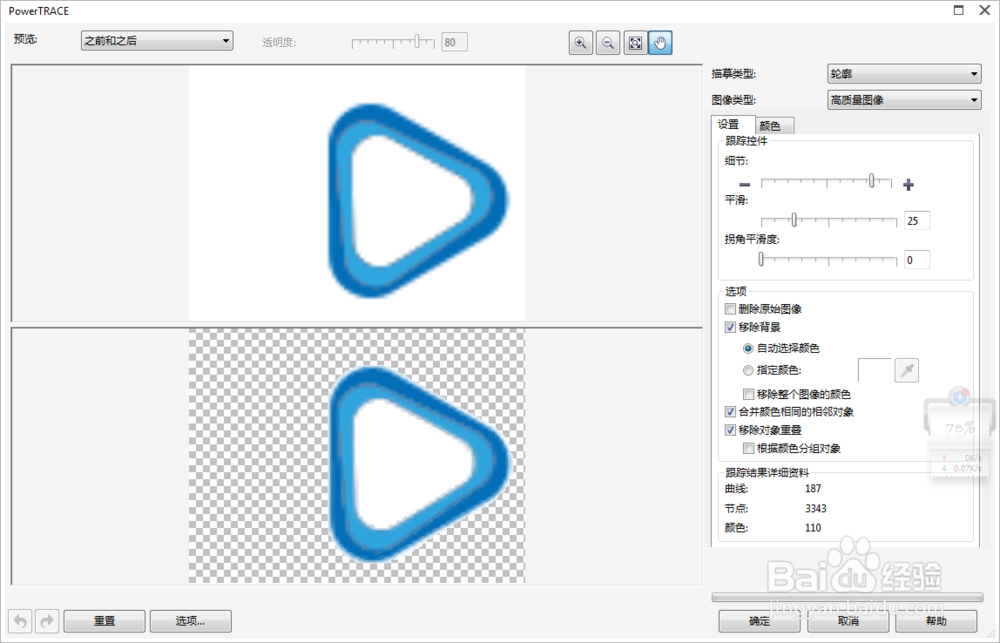Click the undo arrow icon
The height and width of the screenshot is (643, 1000).
tap(20, 621)
